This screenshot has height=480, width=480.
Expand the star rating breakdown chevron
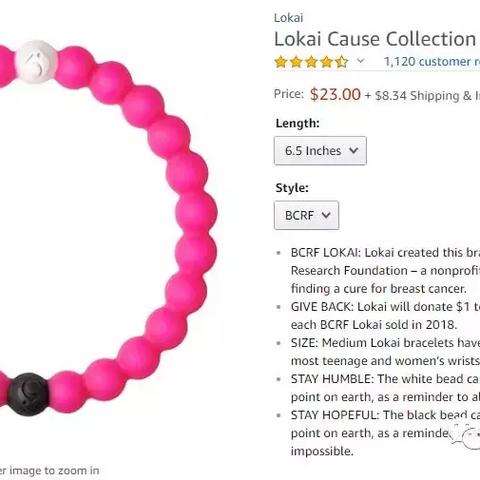pyautogui.click(x=360, y=61)
